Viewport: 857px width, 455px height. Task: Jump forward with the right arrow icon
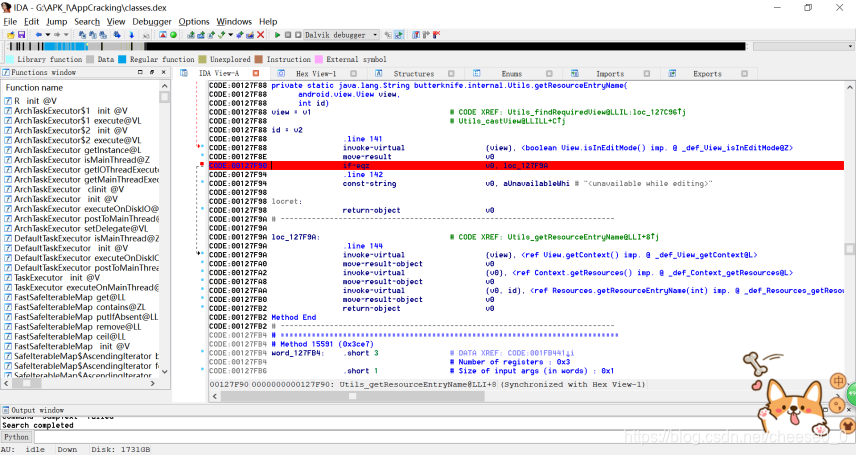[57, 35]
